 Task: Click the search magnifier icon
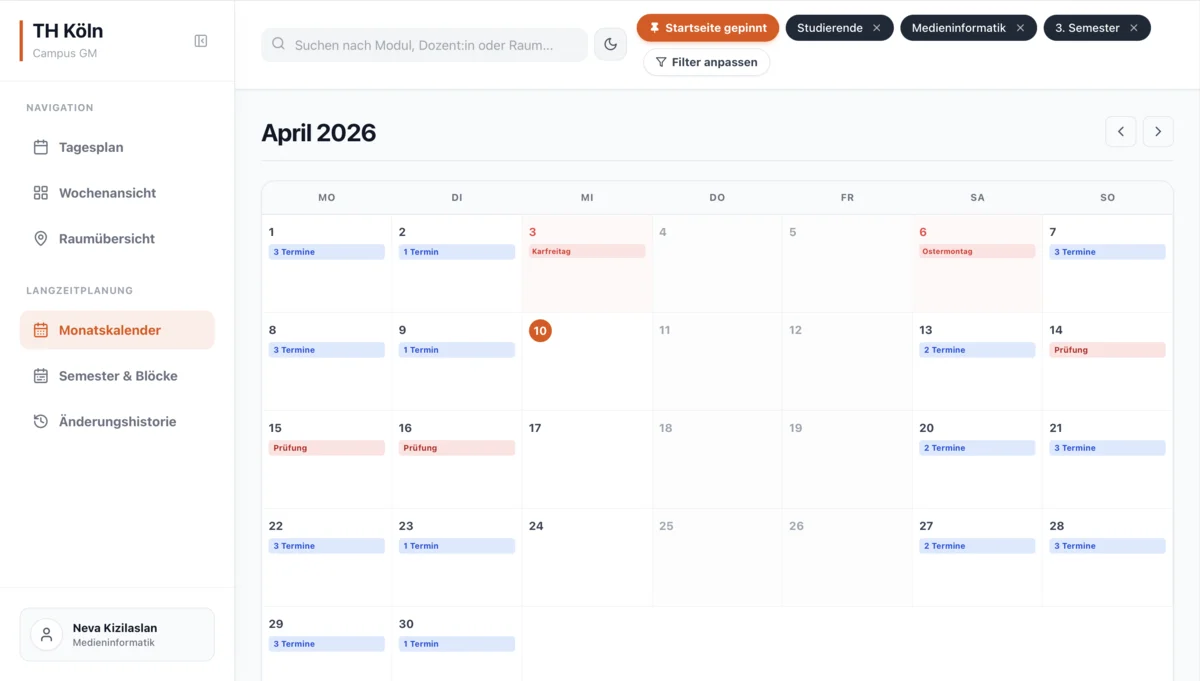pos(279,44)
